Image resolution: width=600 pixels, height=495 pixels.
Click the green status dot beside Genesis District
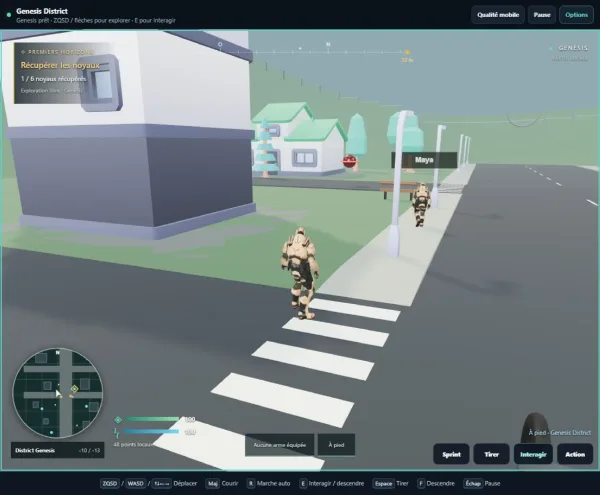click(x=9, y=15)
